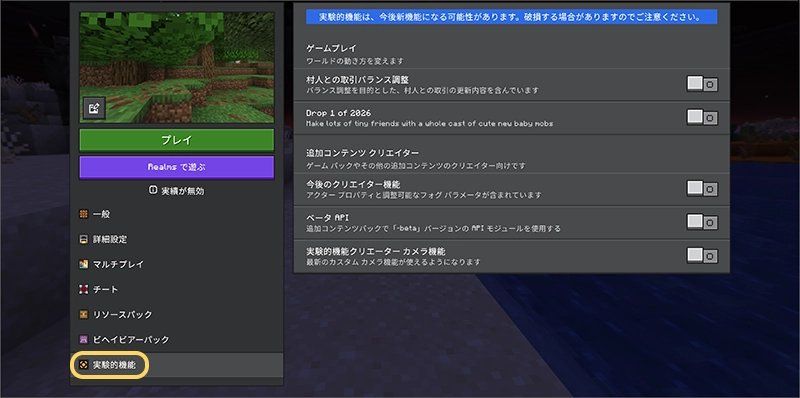This screenshot has height=398, width=800.
Task: Click the edit world thumbnail icon
Action: [94, 108]
